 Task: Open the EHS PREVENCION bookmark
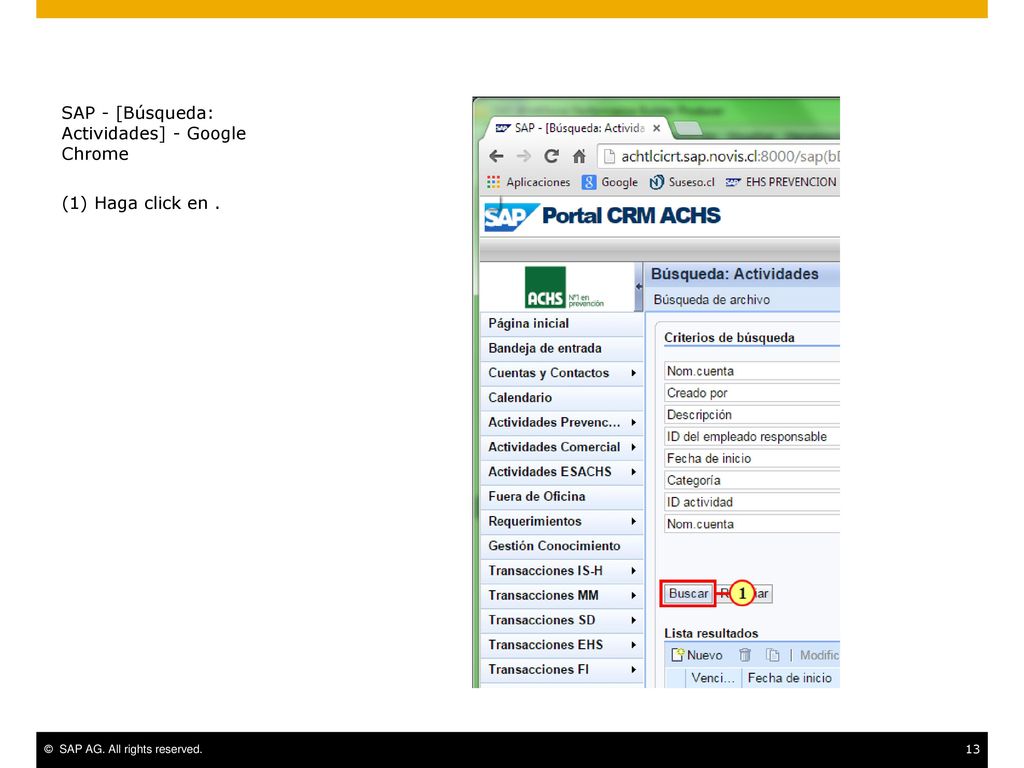pos(781,182)
